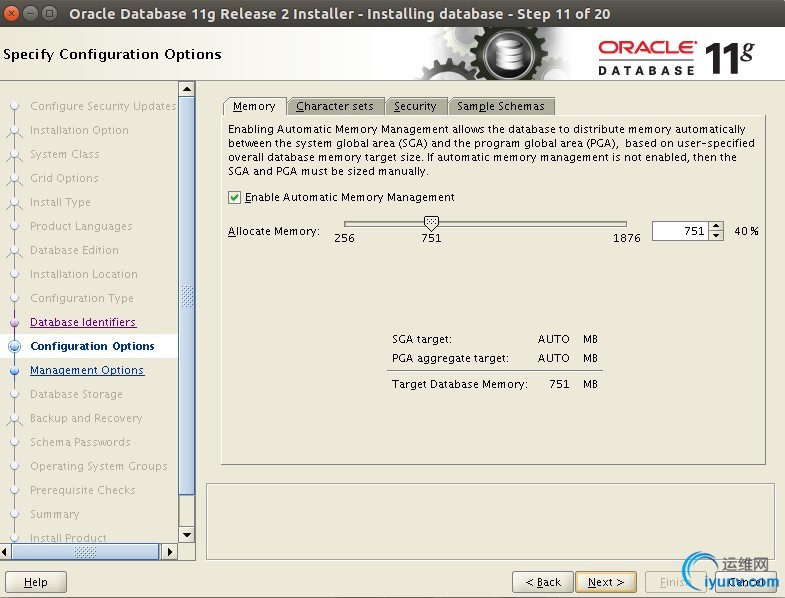Switch to the Memory tab
Viewport: 785px width, 598px height.
[x=254, y=106]
